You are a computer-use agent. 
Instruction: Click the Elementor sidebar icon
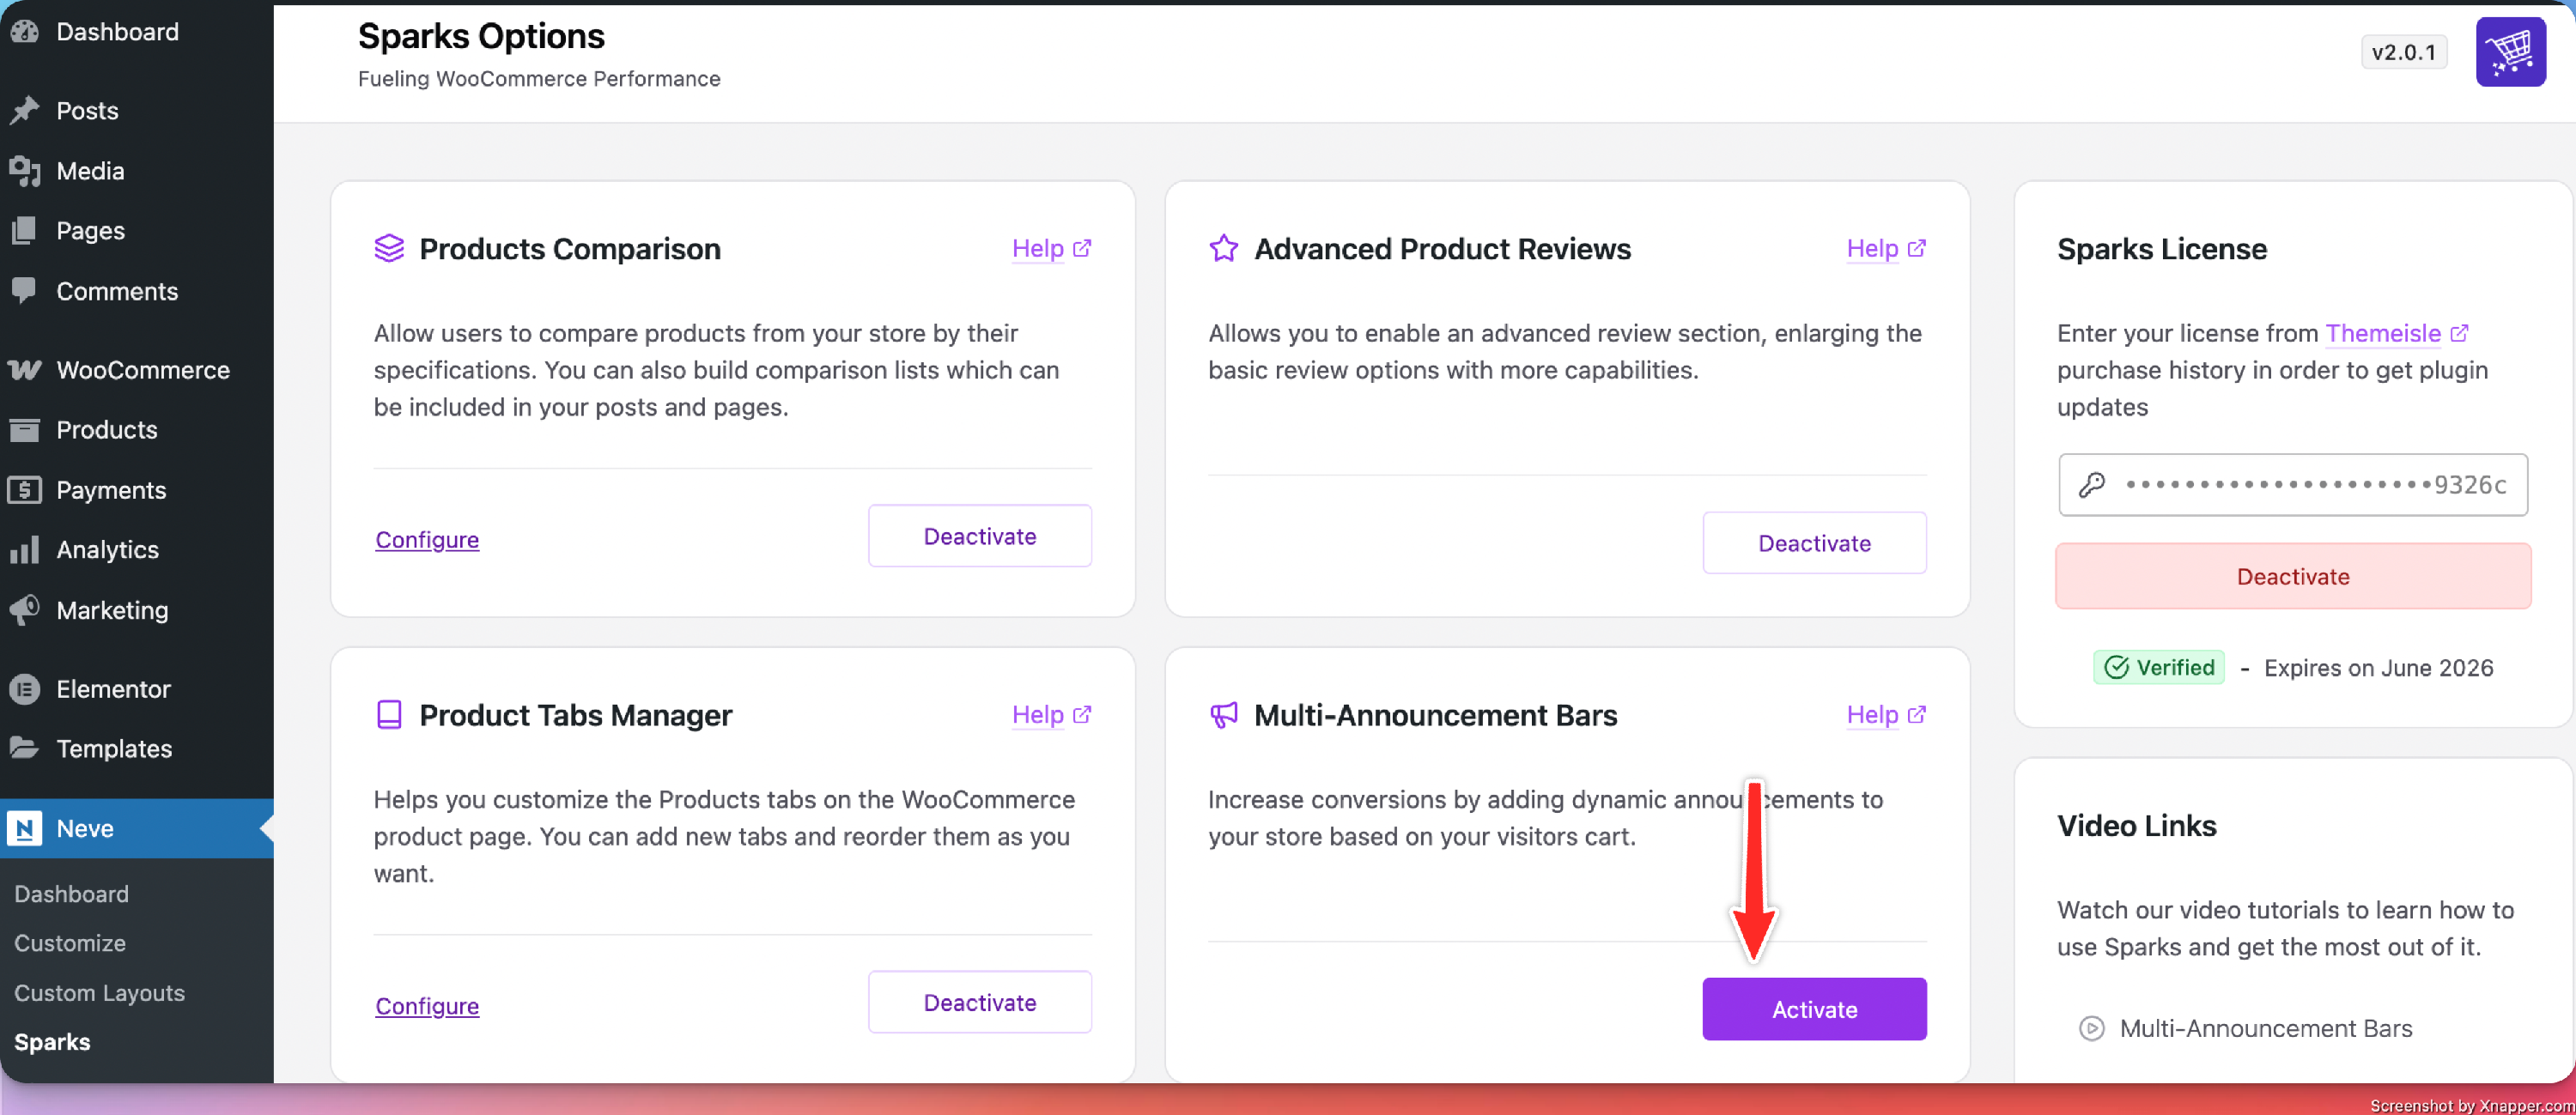coord(25,689)
